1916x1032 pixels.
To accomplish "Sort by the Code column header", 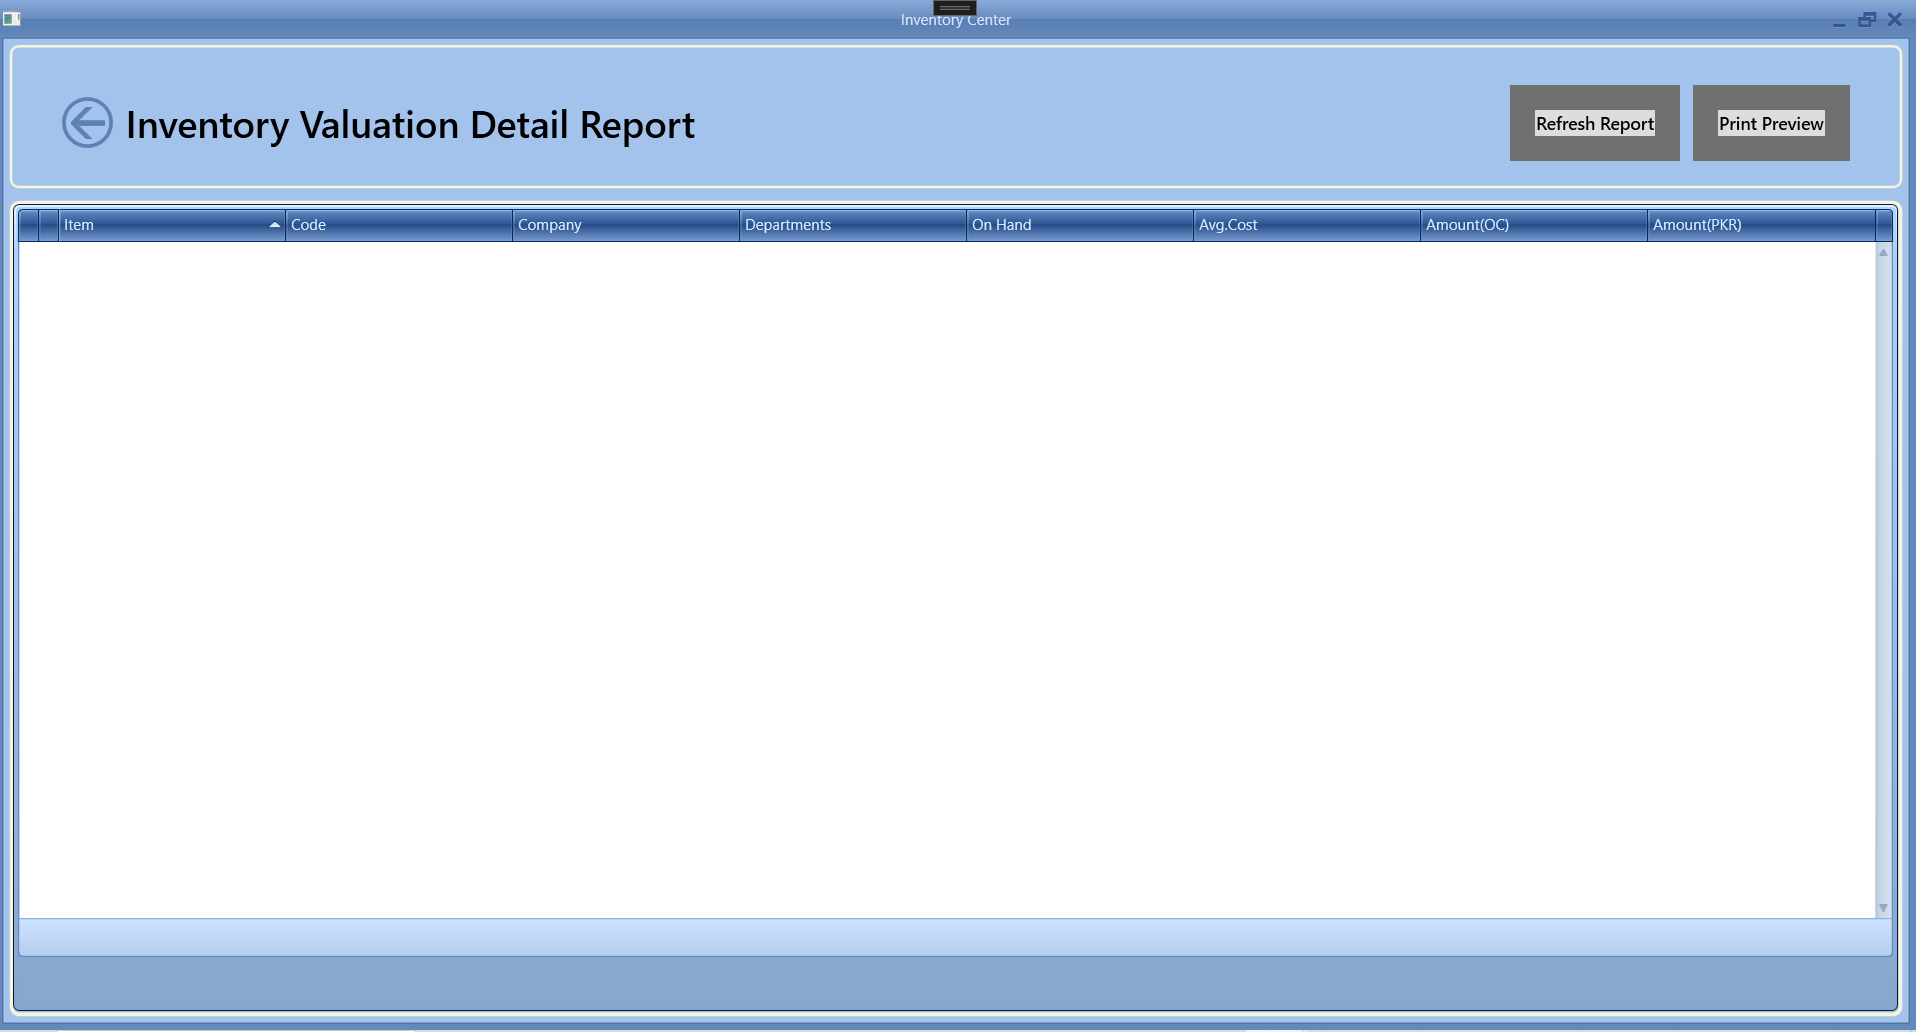I will click(x=399, y=225).
